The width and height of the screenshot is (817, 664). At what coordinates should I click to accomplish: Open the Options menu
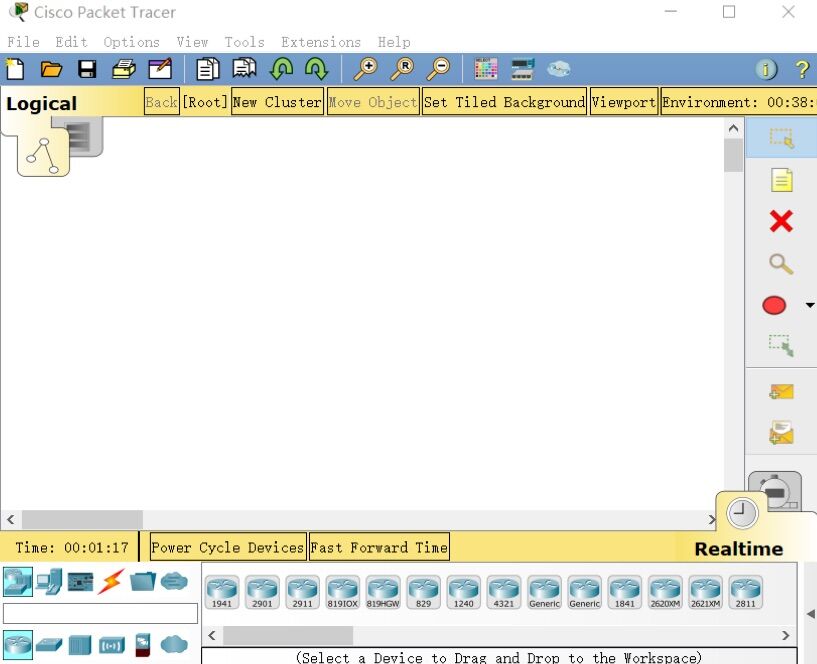[x=131, y=42]
